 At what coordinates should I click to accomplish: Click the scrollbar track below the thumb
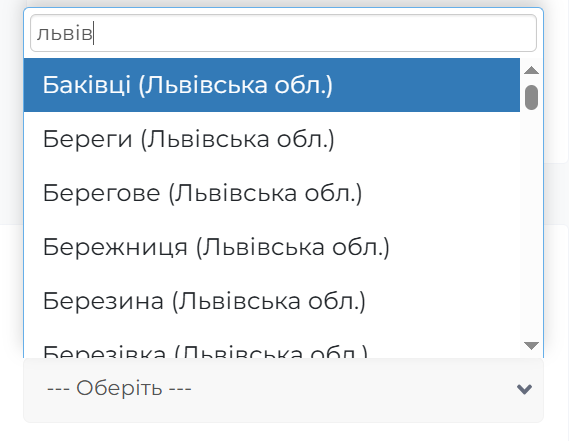532,225
